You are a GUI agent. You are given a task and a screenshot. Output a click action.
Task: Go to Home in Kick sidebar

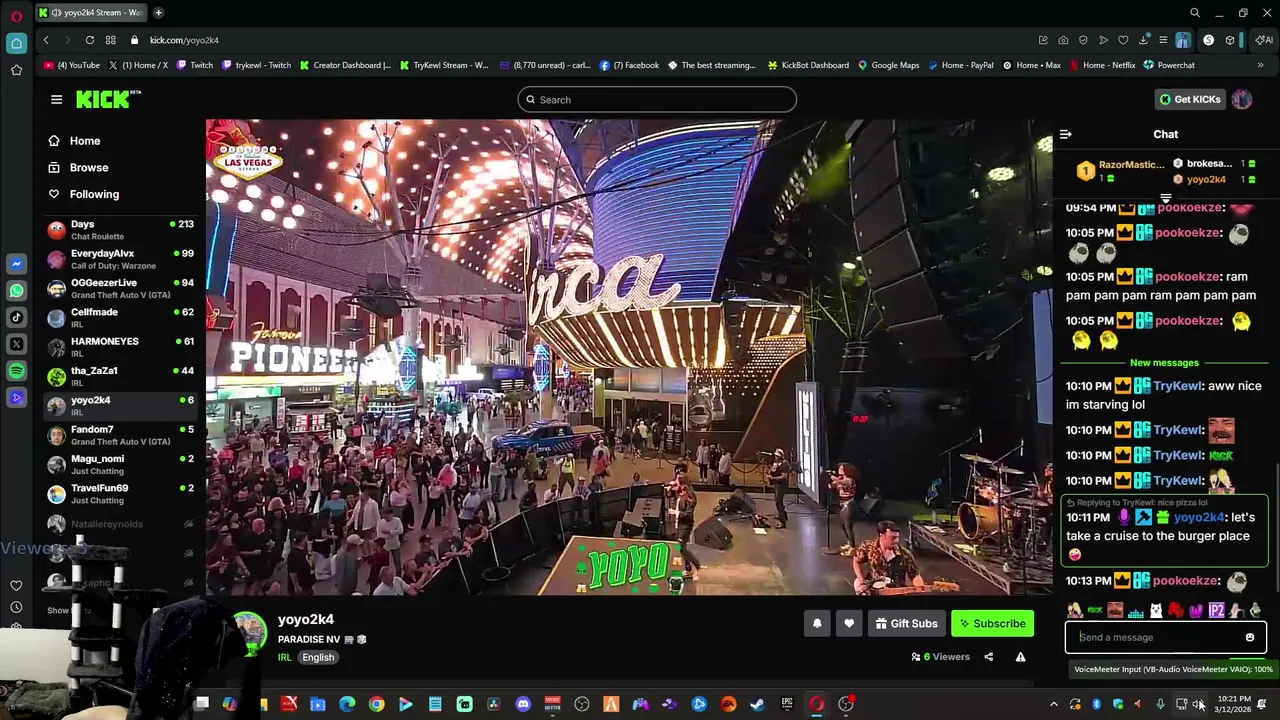(x=75, y=141)
